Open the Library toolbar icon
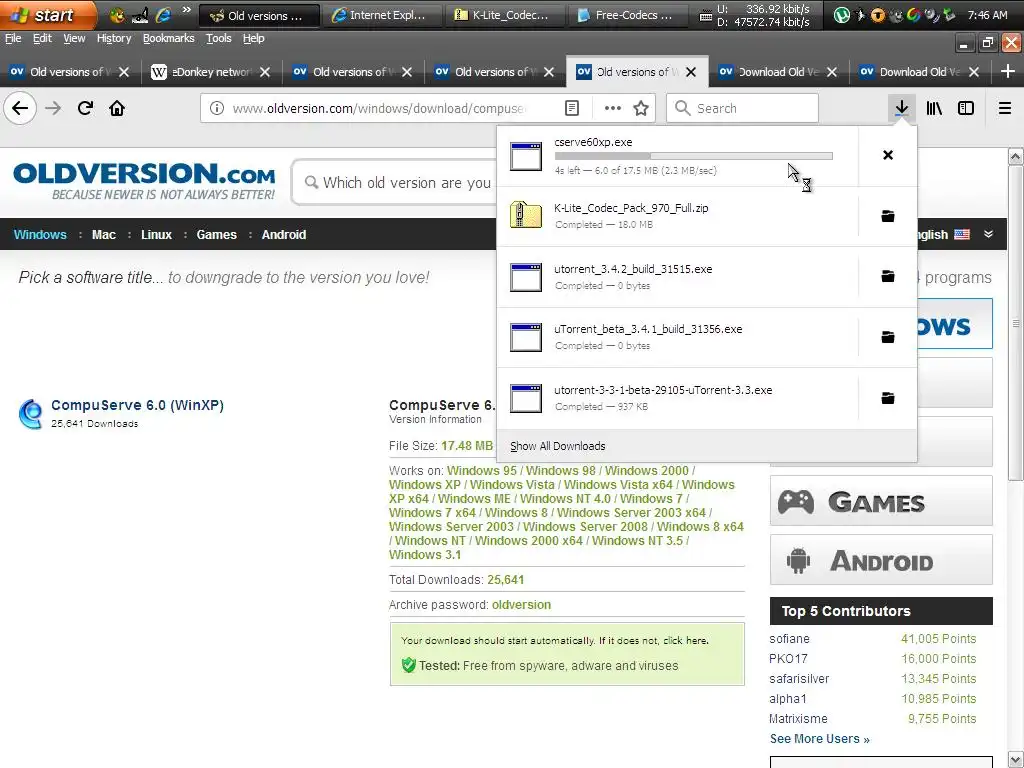 point(934,108)
